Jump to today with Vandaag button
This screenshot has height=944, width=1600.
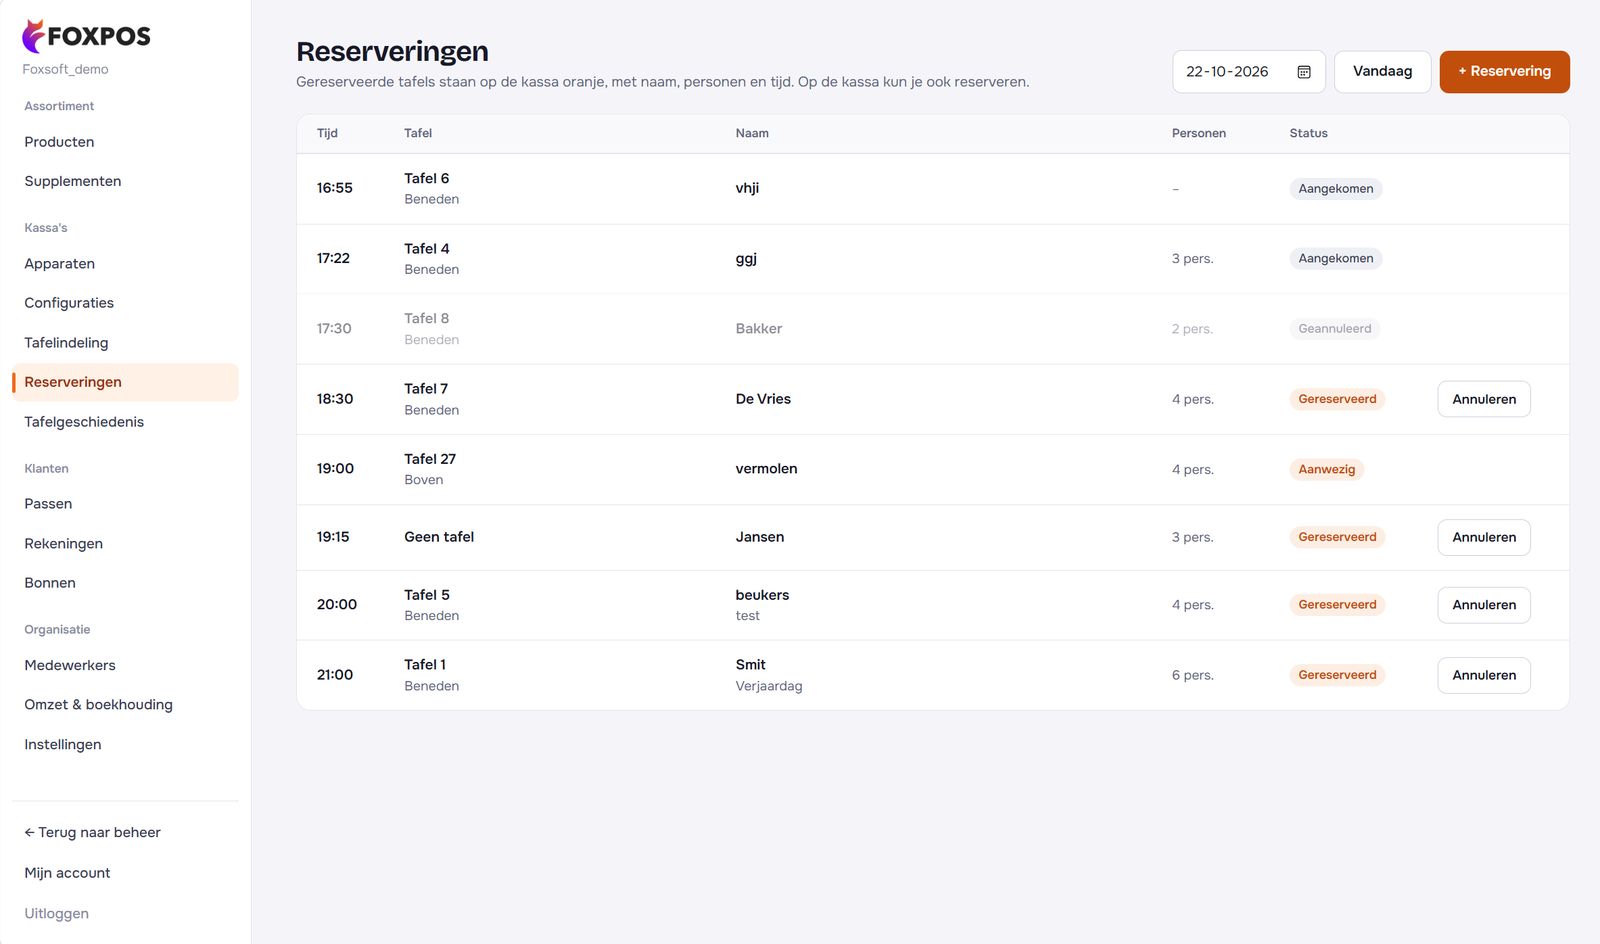click(x=1382, y=72)
